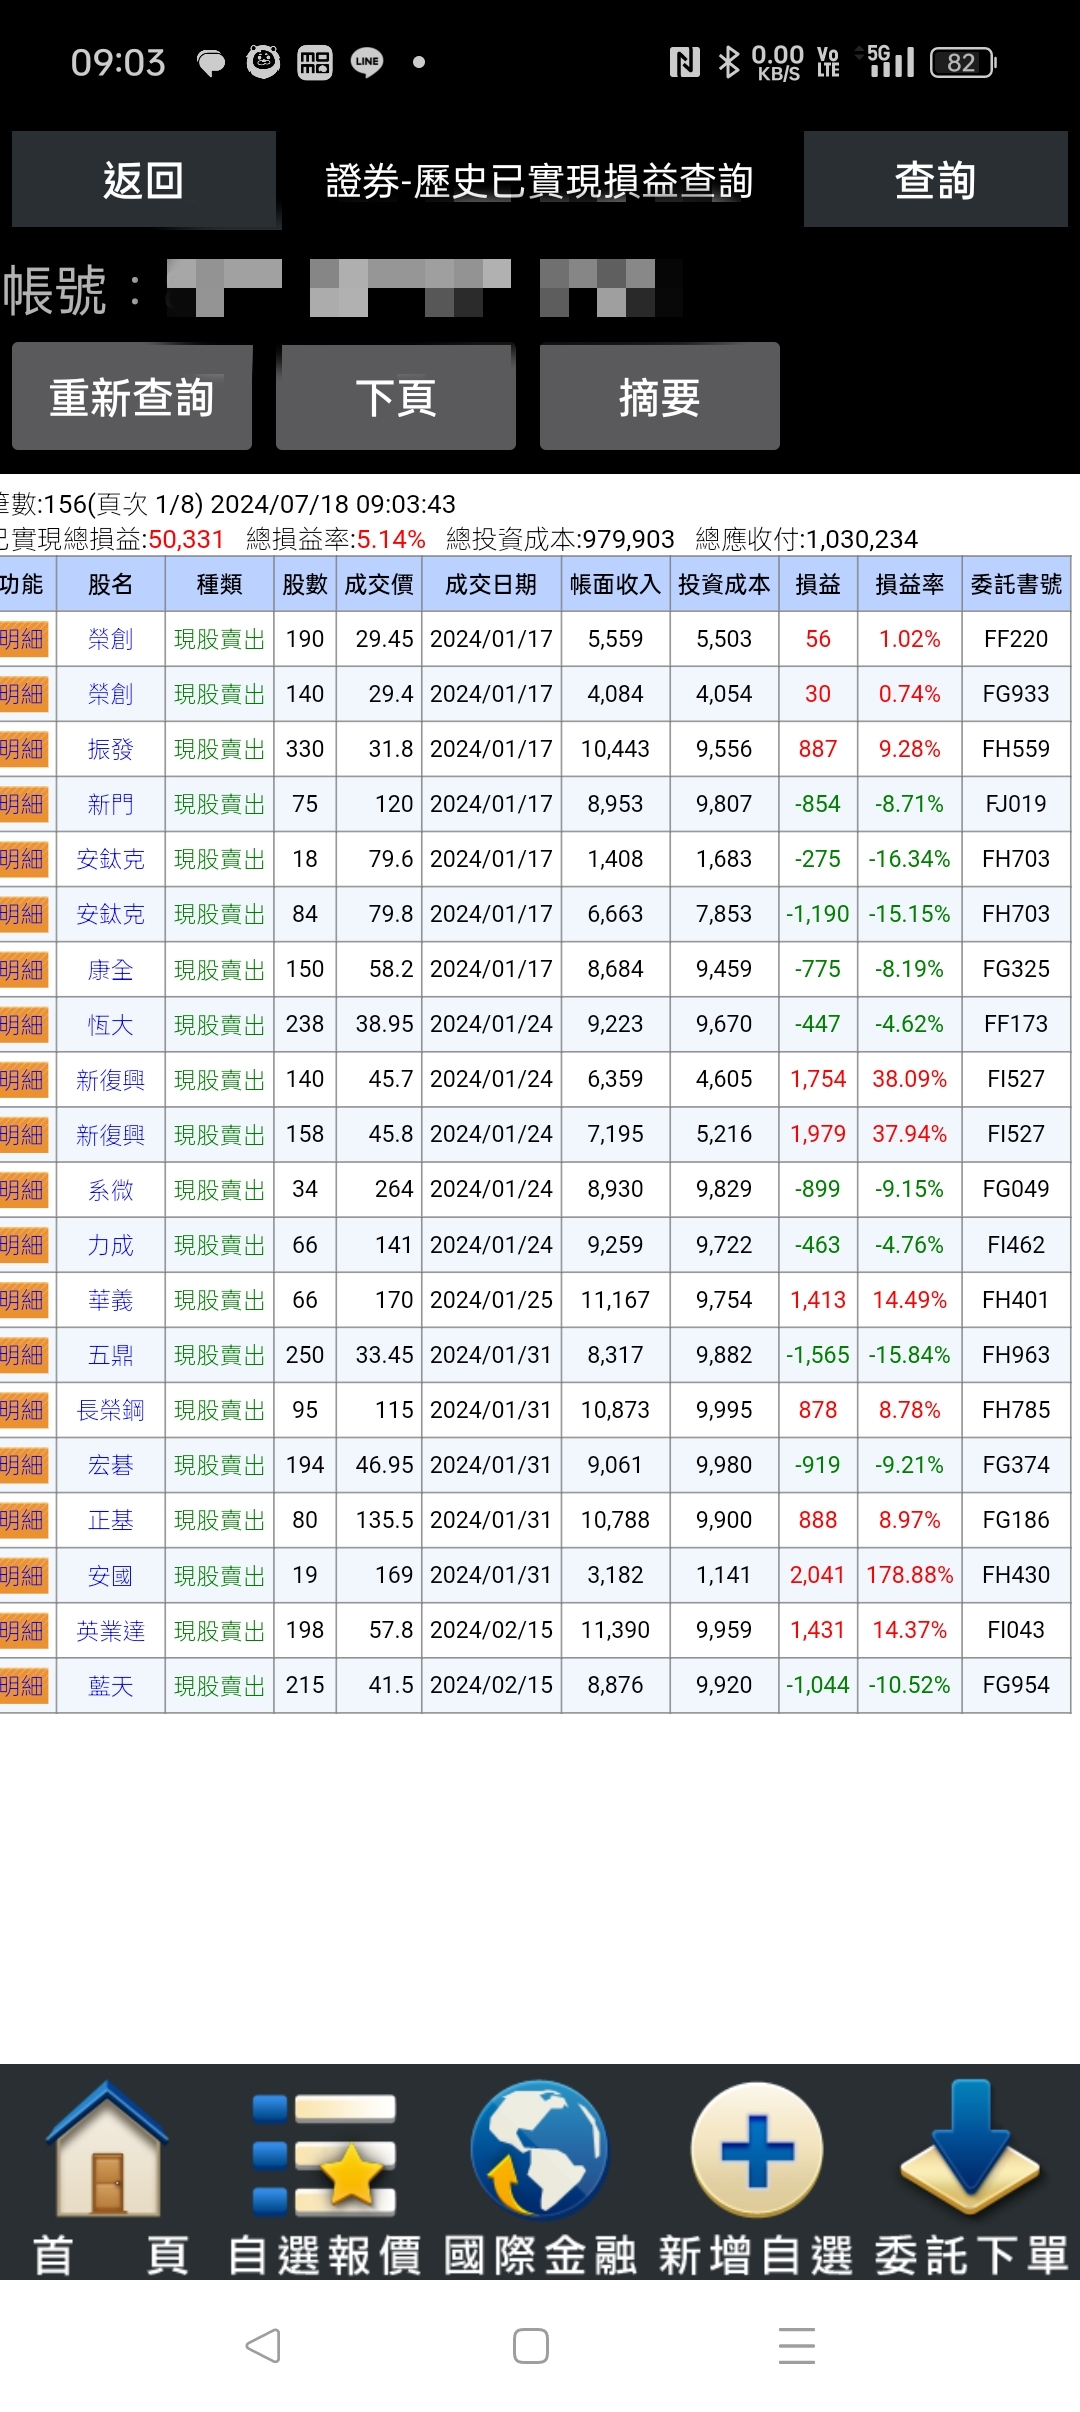Tap LINE notification icon in status bar
Viewport: 1080px width, 2412px height.
click(x=367, y=62)
